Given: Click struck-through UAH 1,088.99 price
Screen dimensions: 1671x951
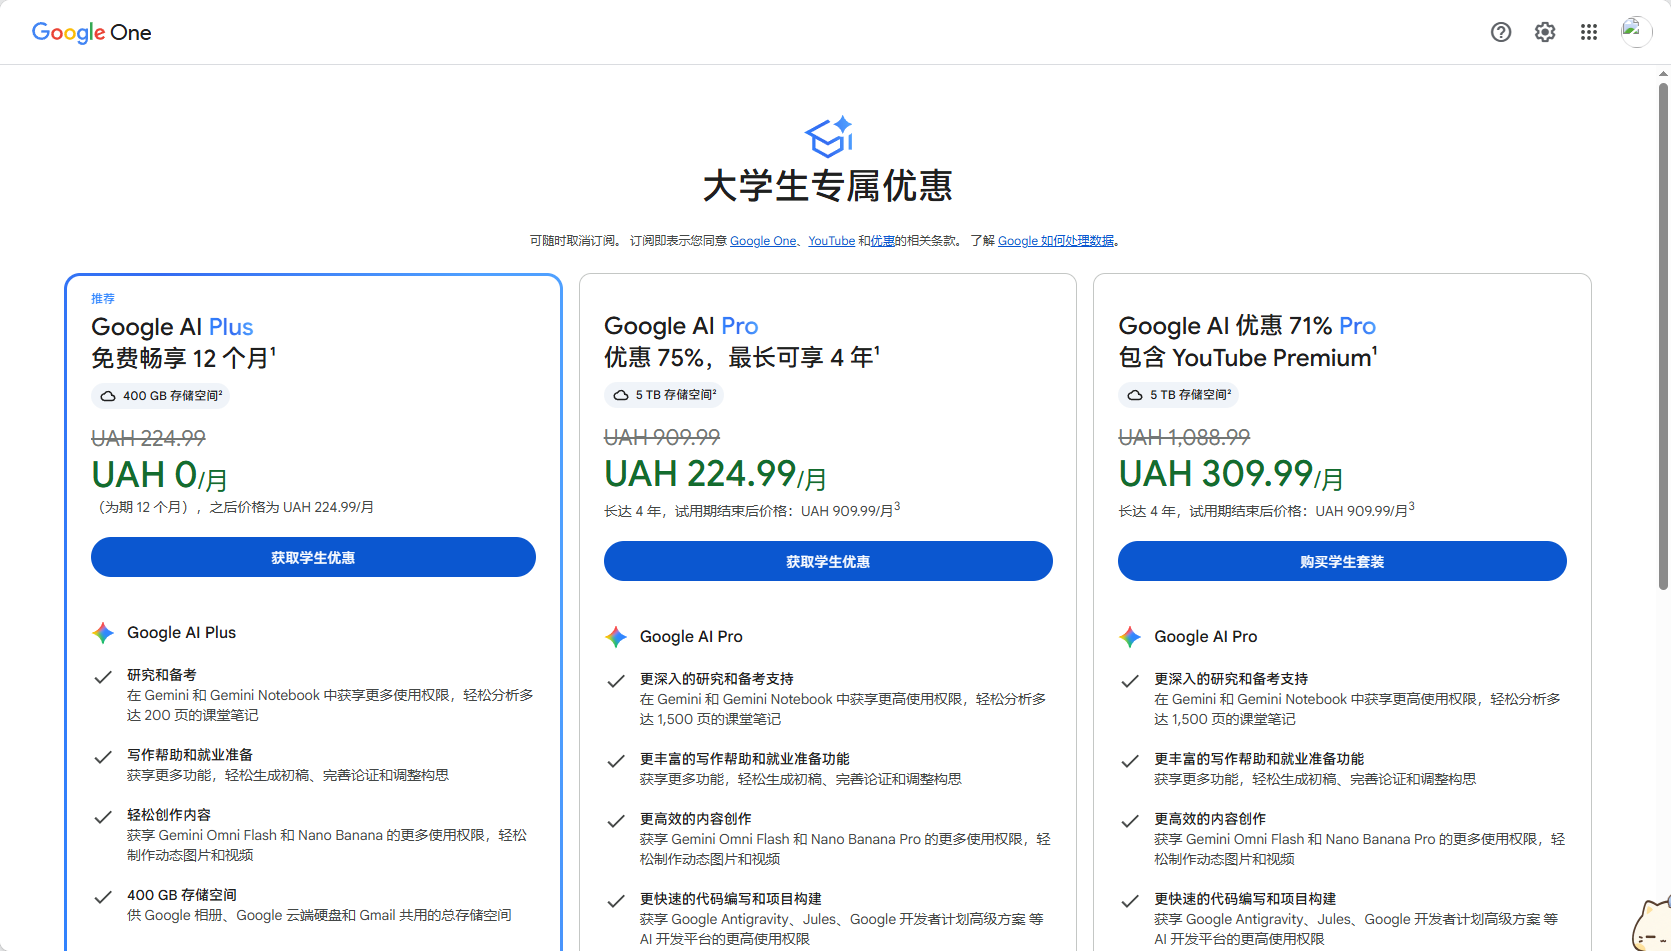Looking at the screenshot, I should click(1184, 437).
